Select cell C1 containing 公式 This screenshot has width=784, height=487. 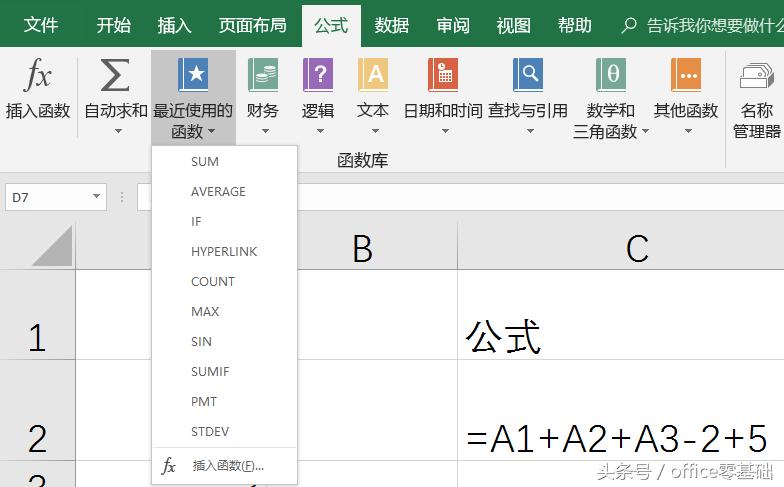[x=620, y=315]
